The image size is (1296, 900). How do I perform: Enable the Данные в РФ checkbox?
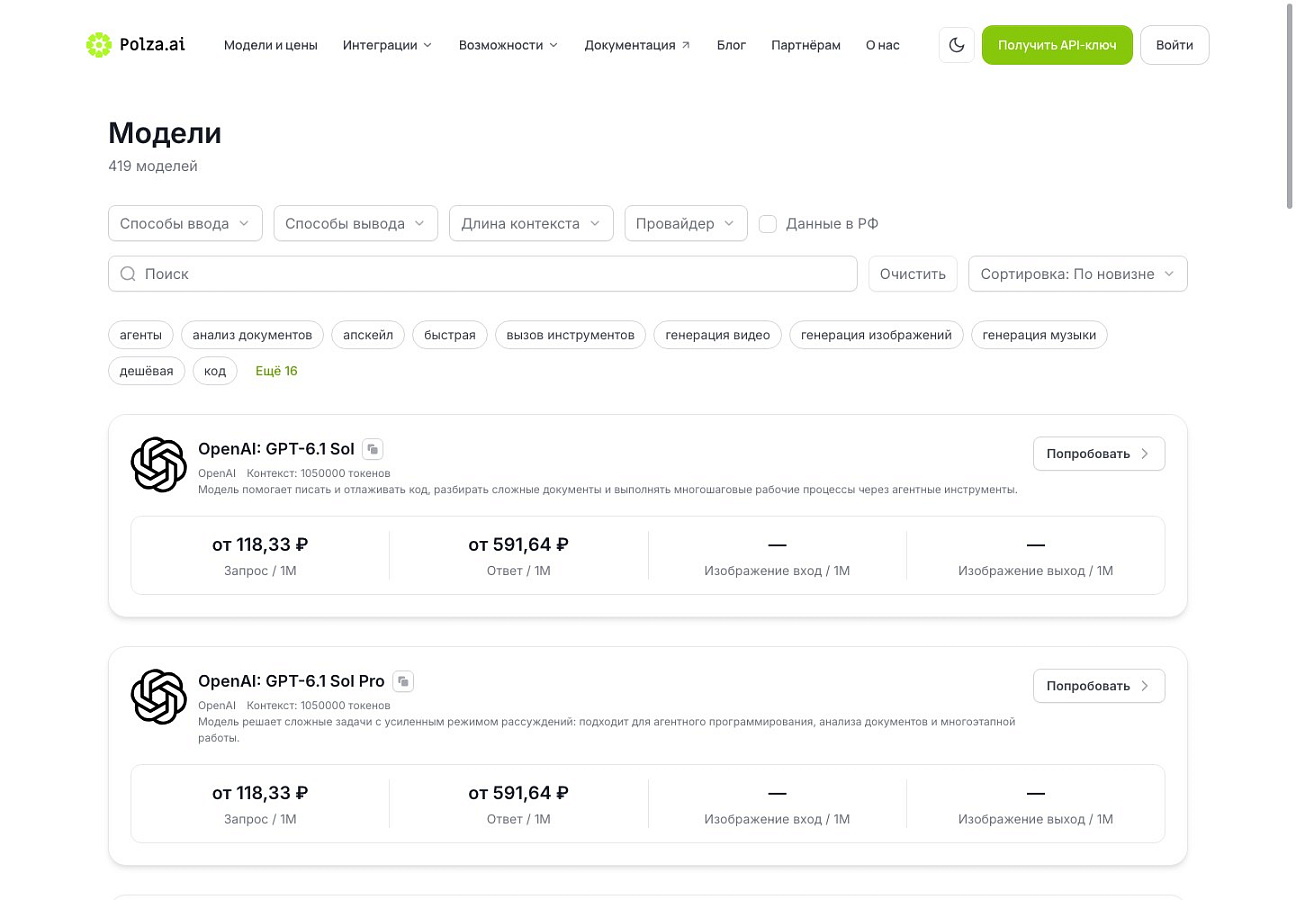[768, 224]
